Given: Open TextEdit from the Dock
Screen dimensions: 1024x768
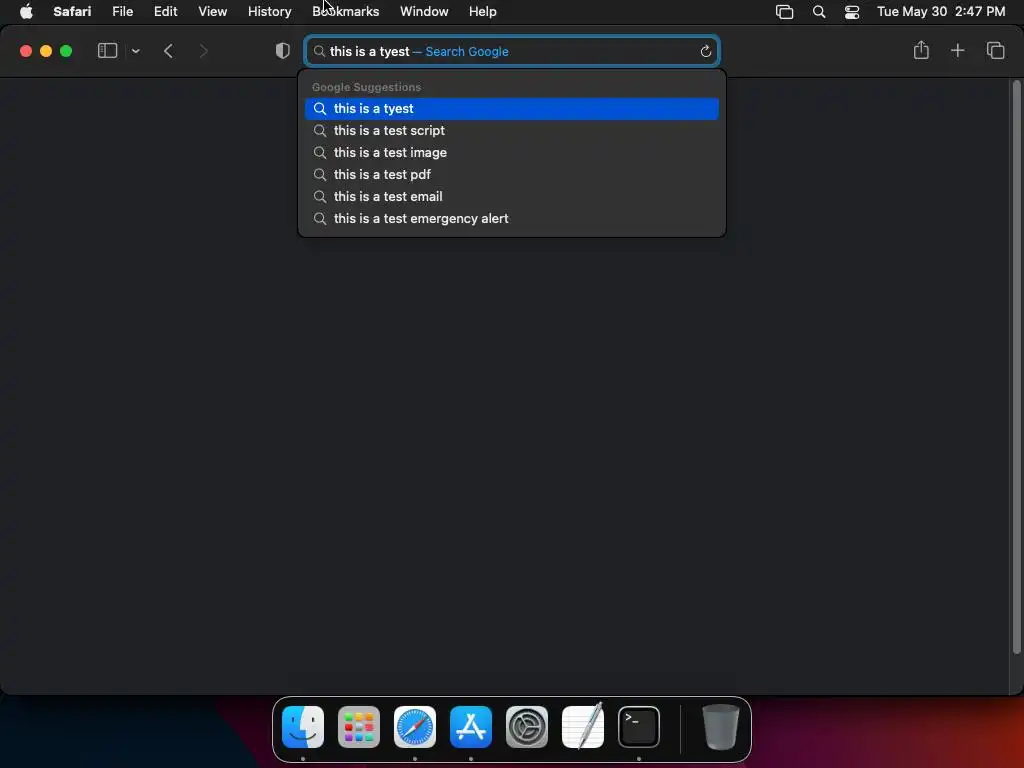Looking at the screenshot, I should coord(583,726).
